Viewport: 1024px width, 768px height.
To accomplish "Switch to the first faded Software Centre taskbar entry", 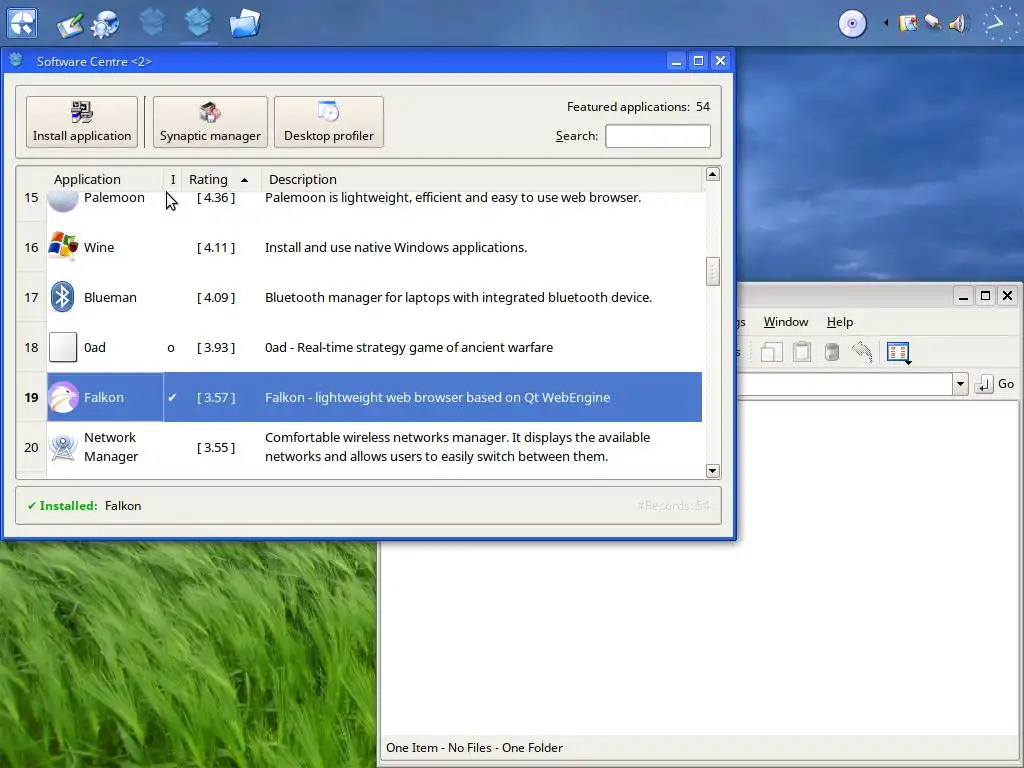I will 152,22.
